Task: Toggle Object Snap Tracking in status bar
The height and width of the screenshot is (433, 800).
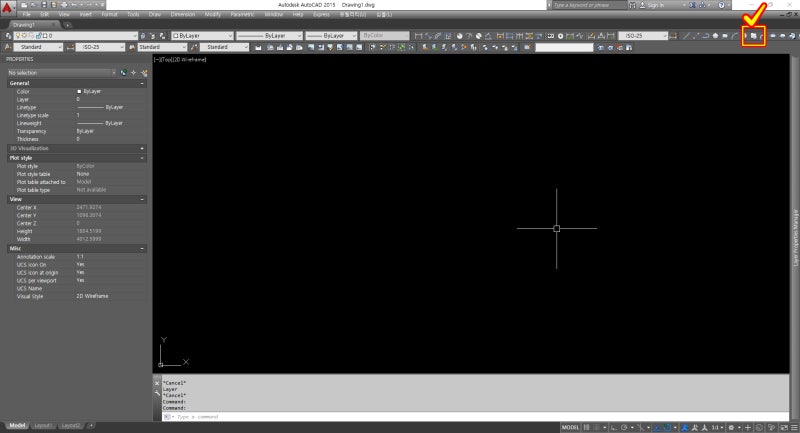Action: coord(657,427)
